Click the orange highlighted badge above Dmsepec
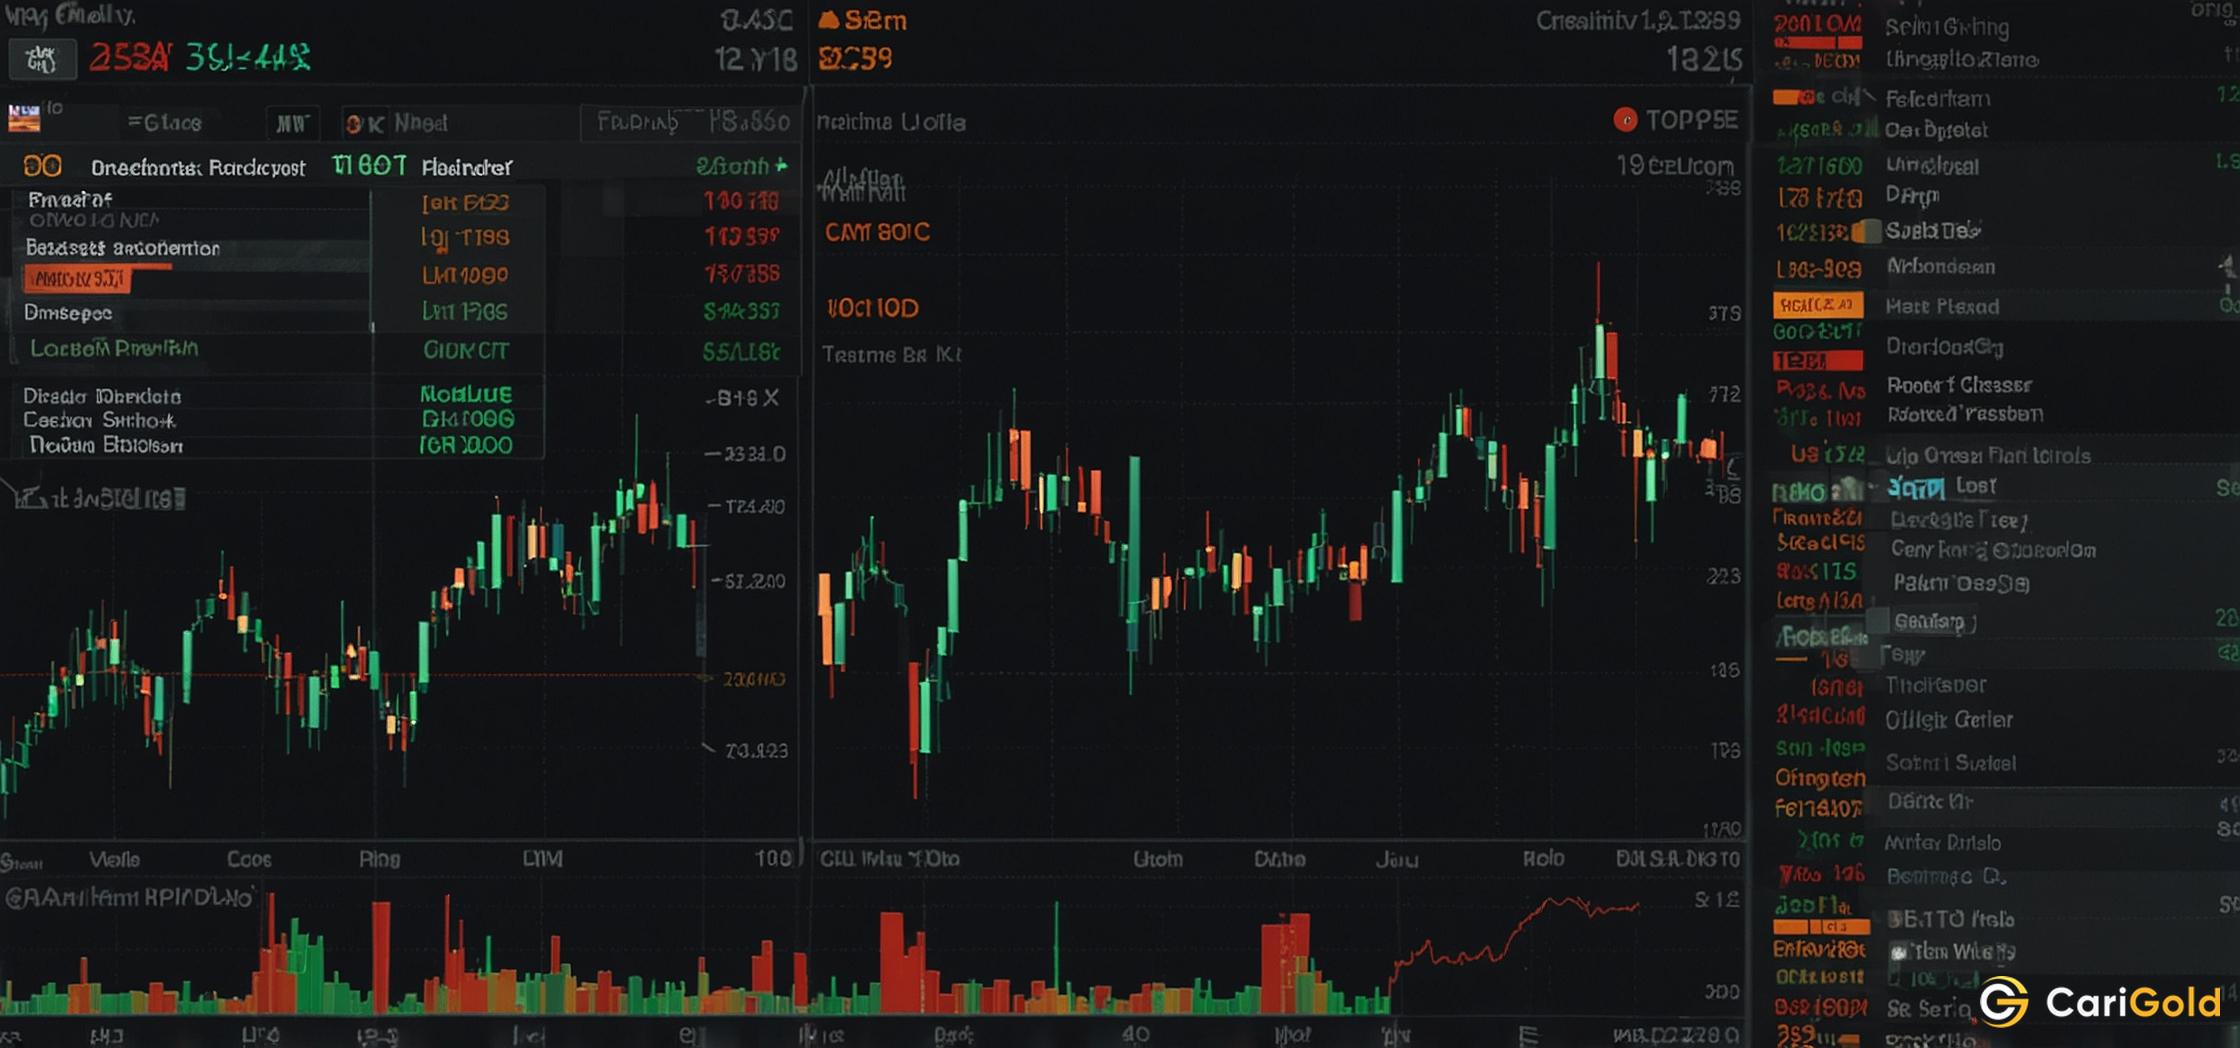 tap(77, 279)
